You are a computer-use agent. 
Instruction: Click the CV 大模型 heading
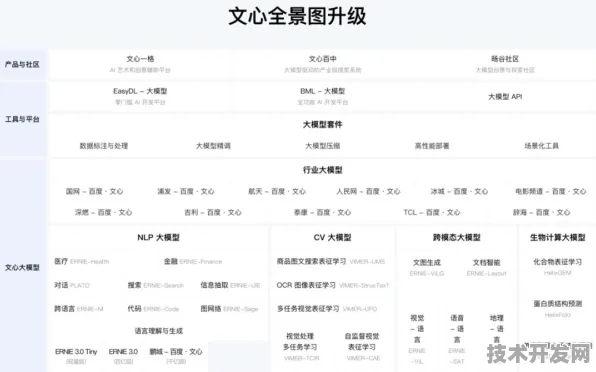(x=333, y=237)
